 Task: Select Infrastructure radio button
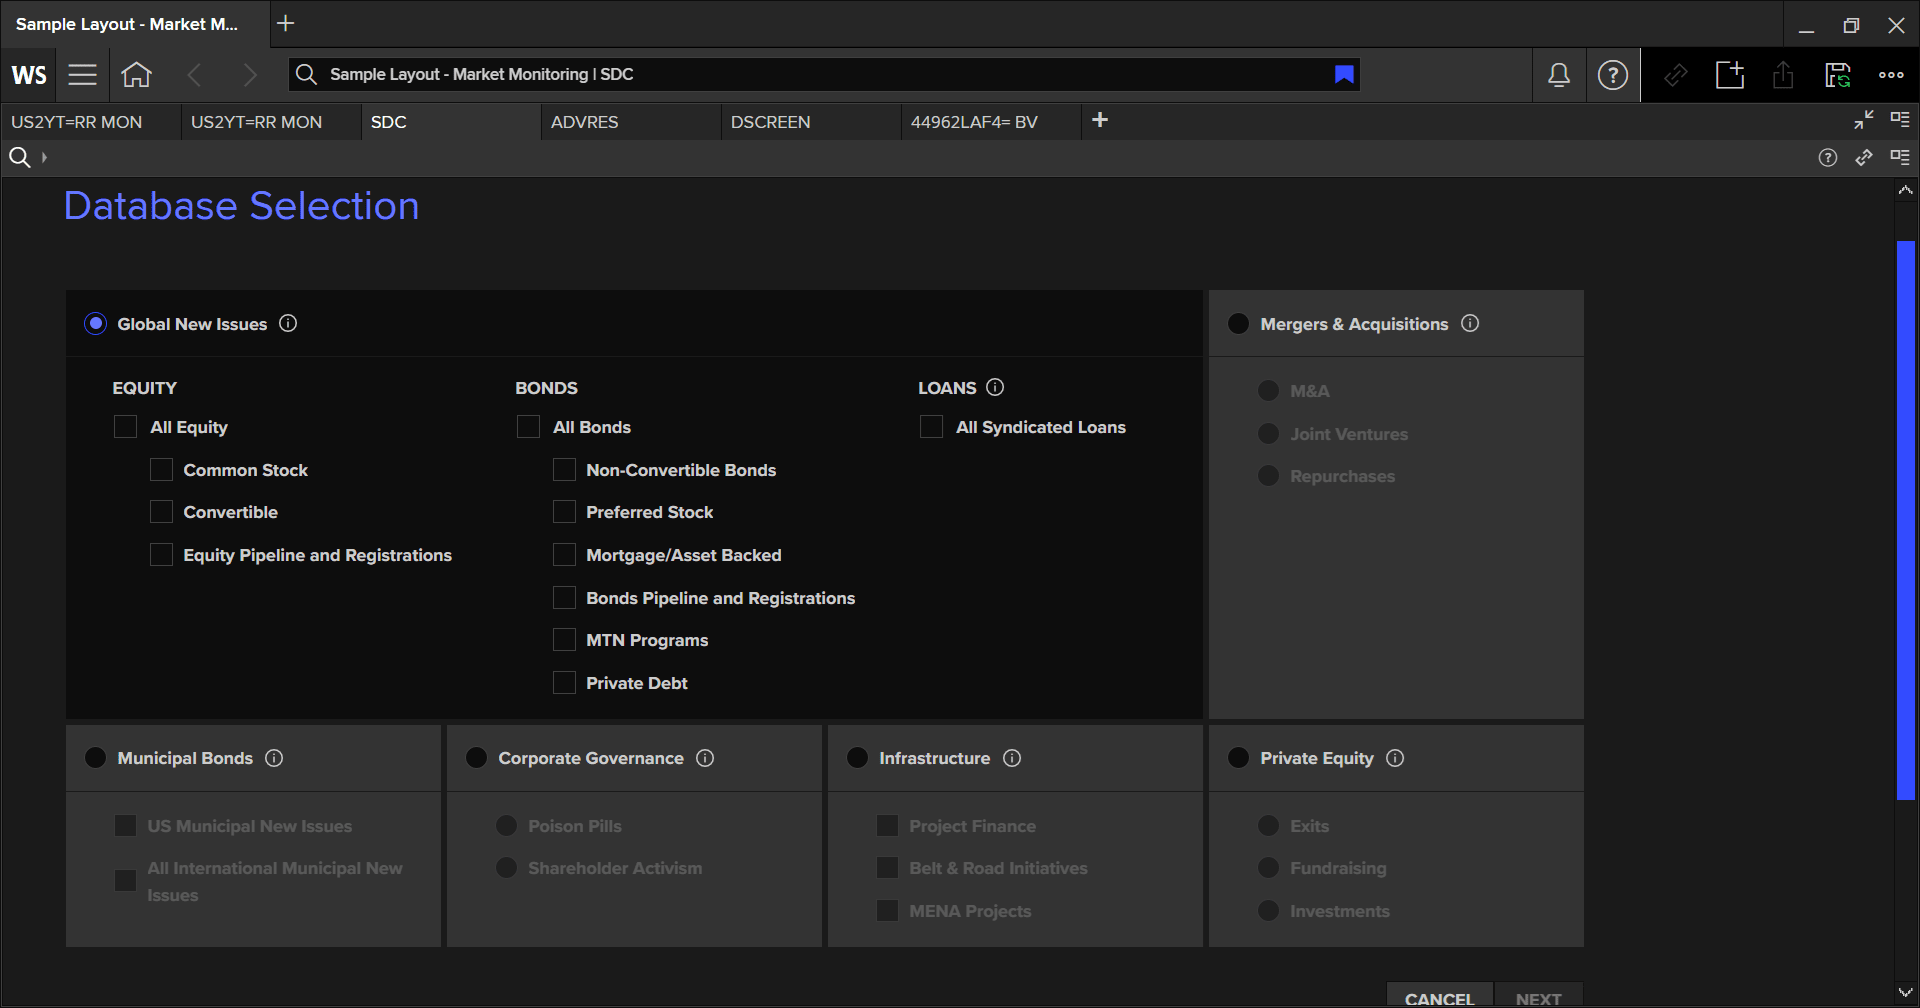coord(857,758)
